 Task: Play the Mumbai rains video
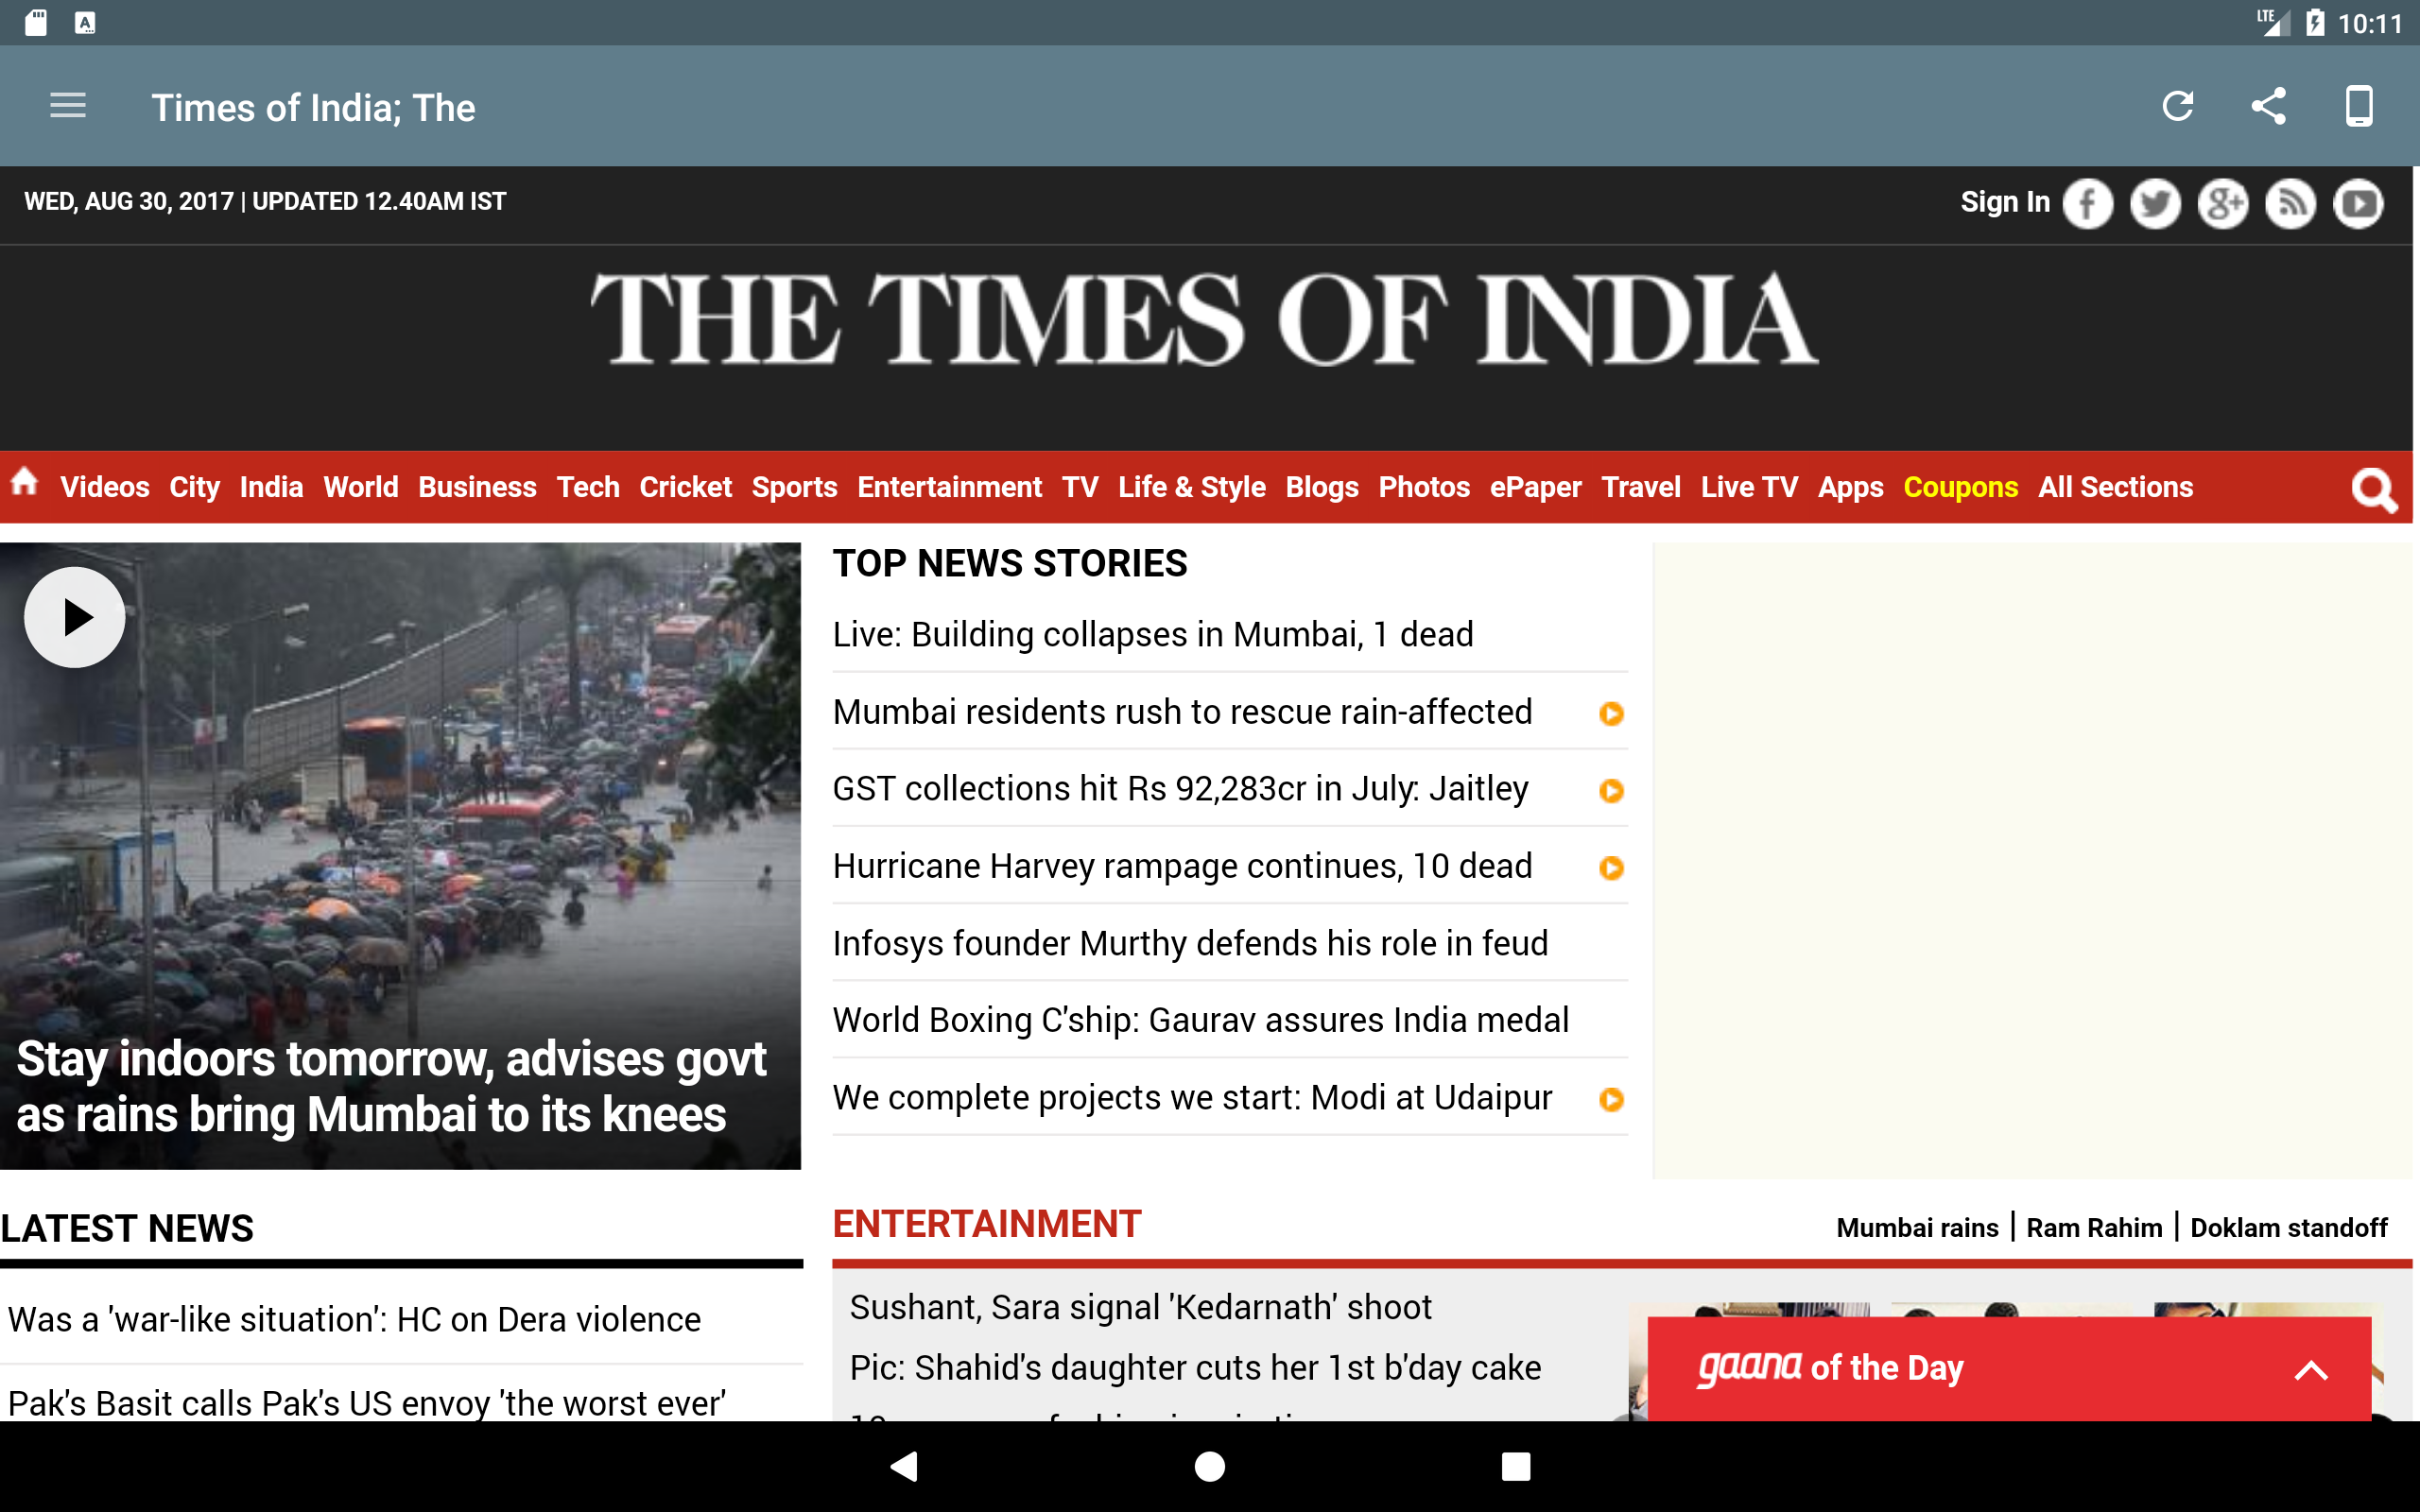coord(75,617)
